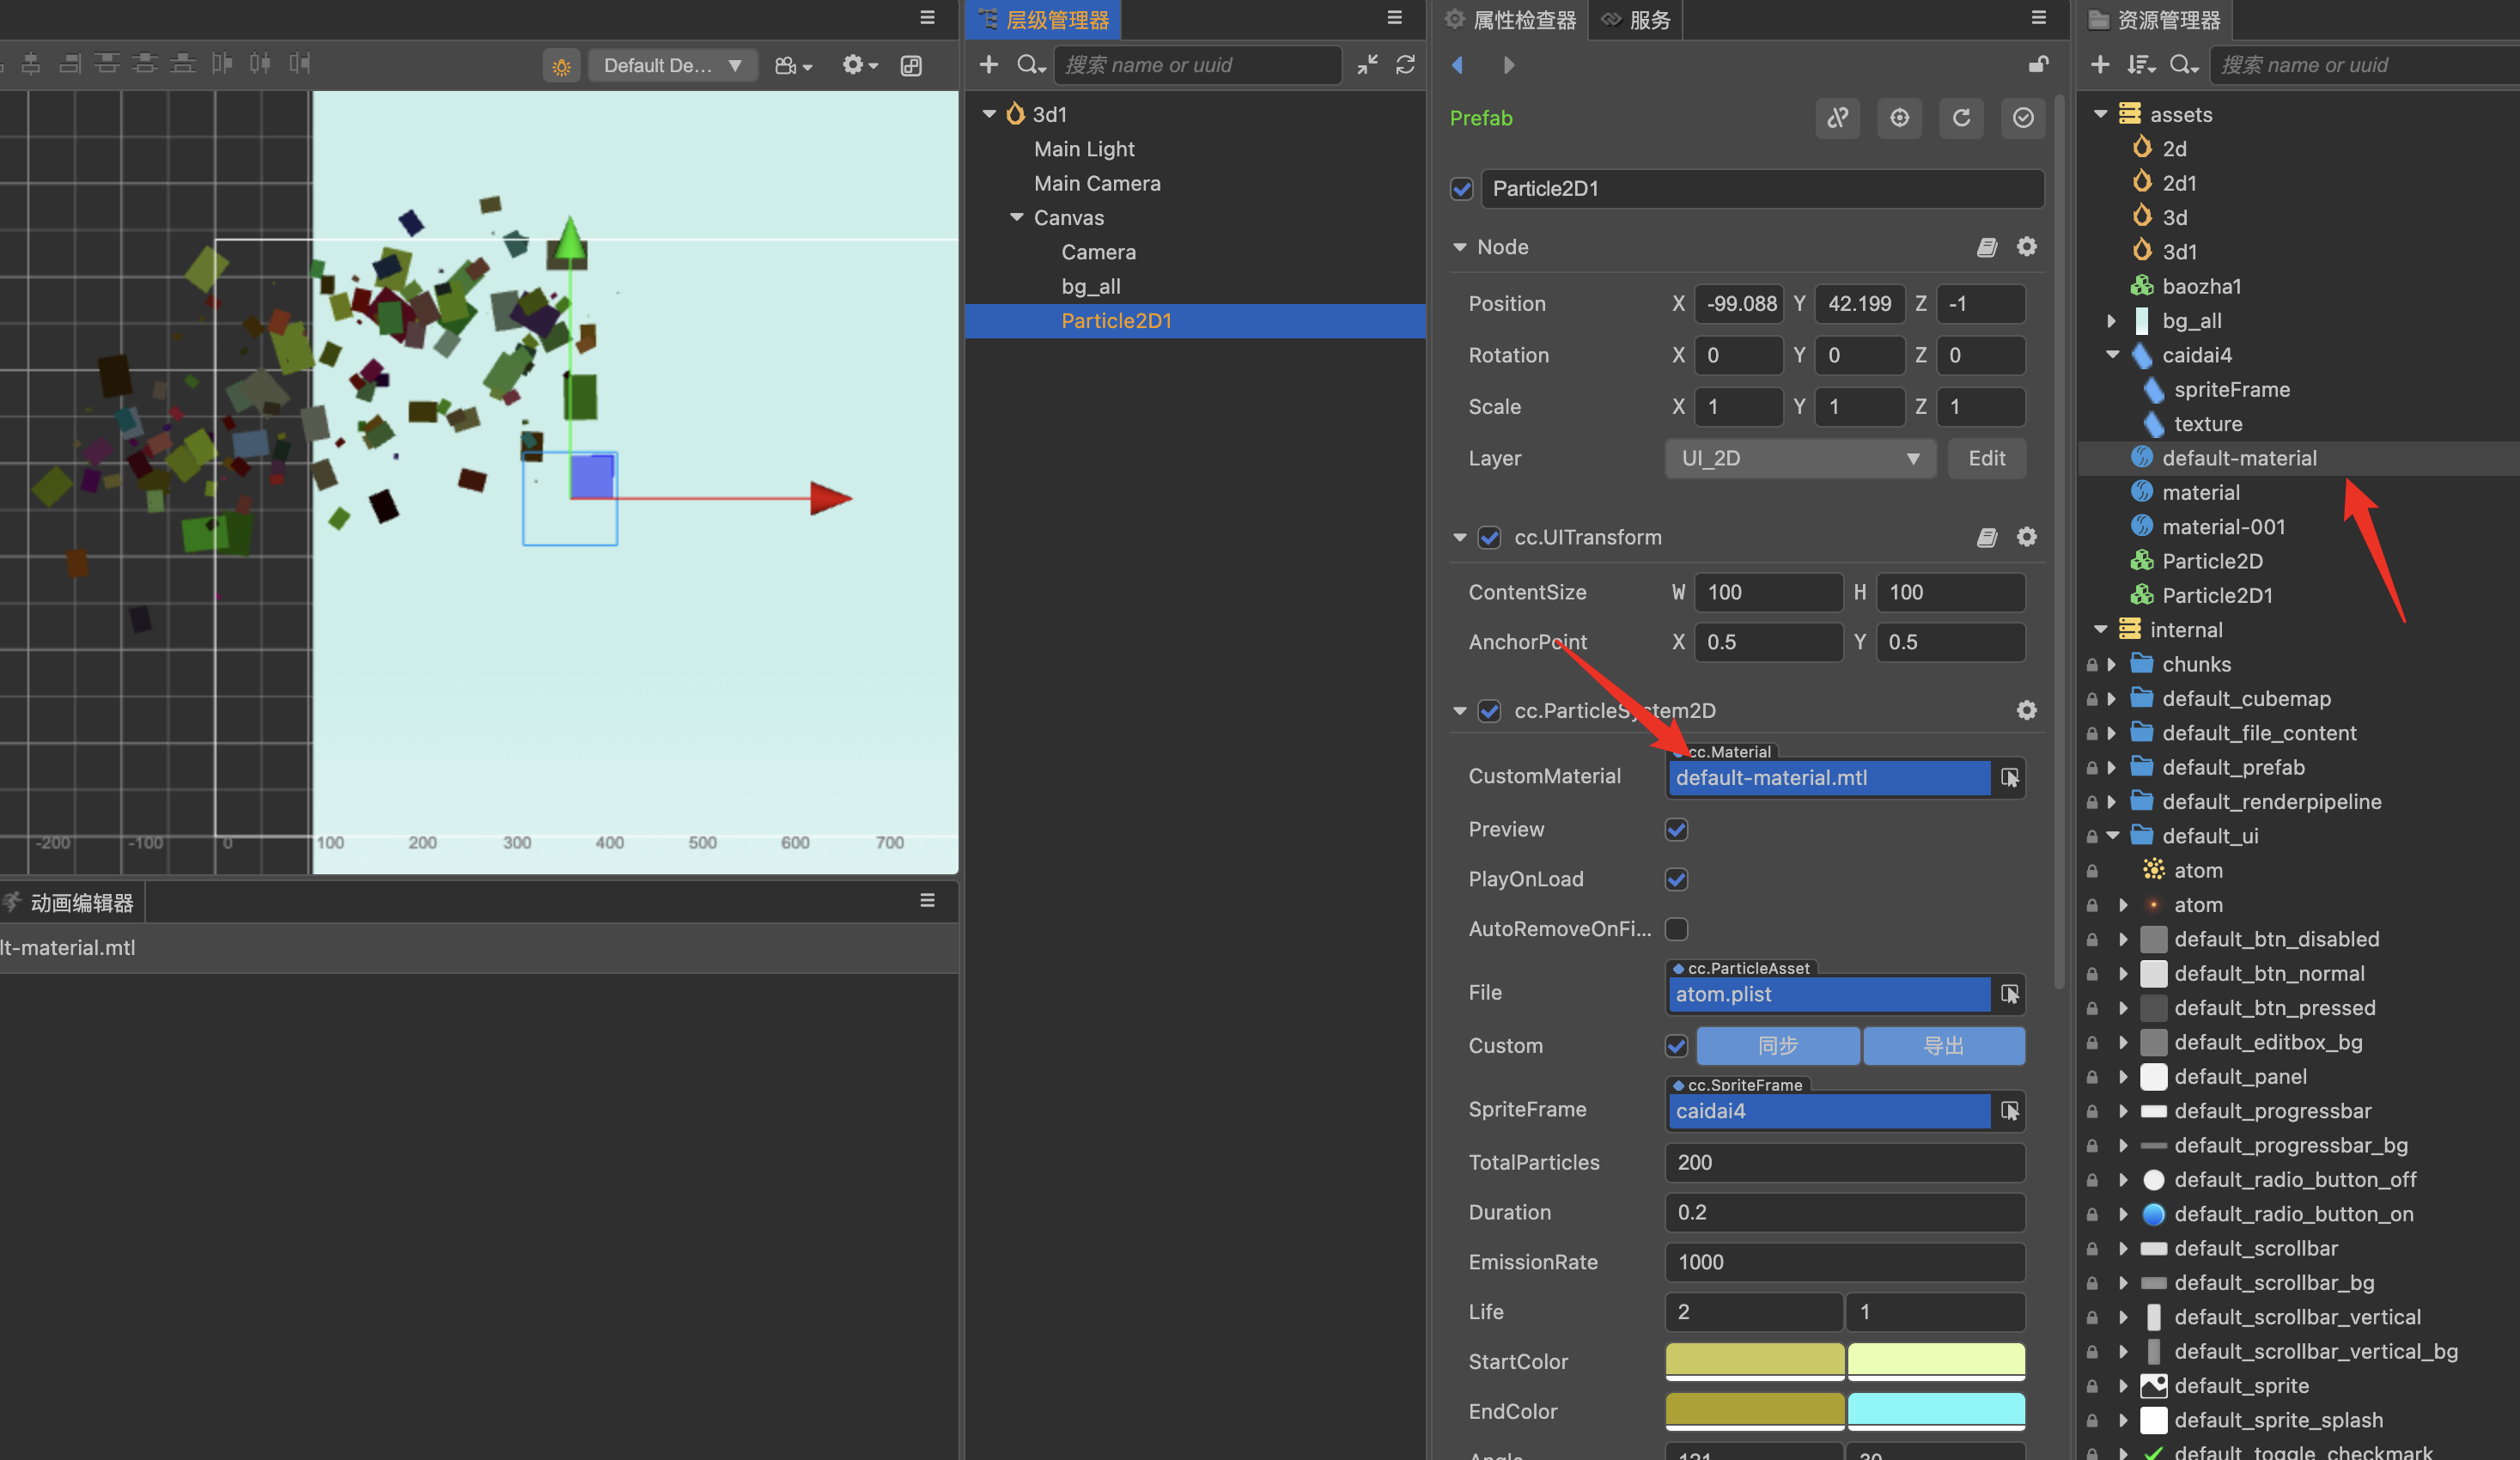Collapse the cc.UITransform section
This screenshot has height=1460, width=2520.
tap(1460, 538)
